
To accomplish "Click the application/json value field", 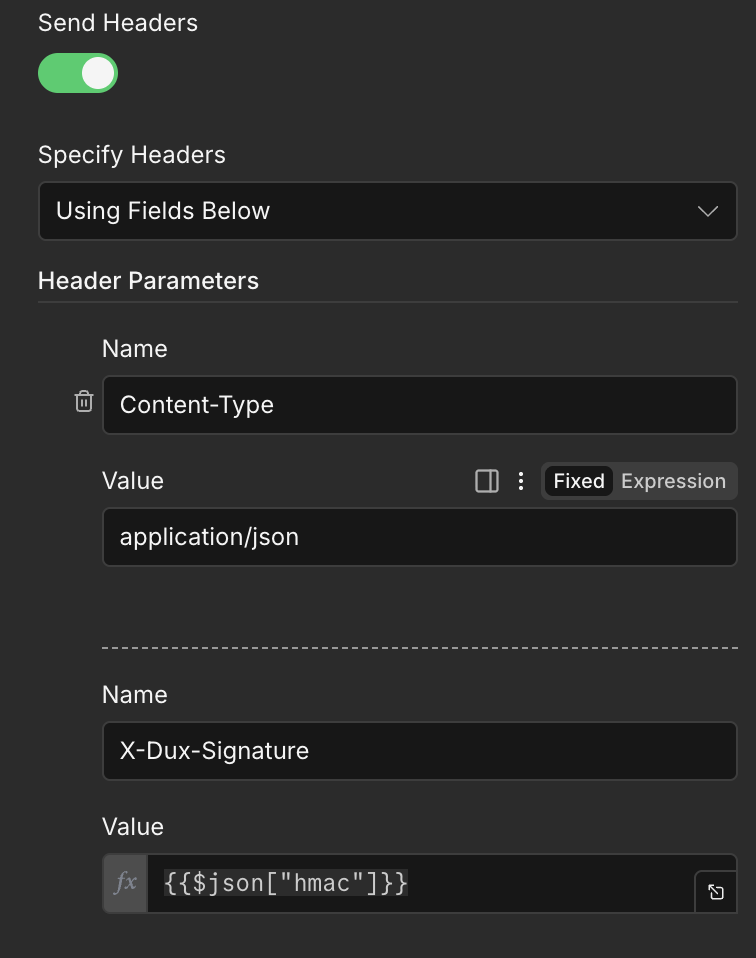I will [x=420, y=538].
